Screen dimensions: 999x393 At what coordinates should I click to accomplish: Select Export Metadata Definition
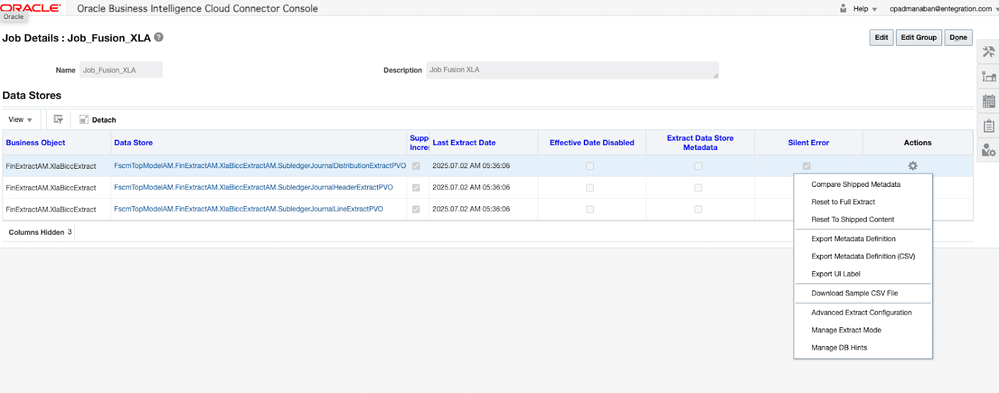point(854,239)
